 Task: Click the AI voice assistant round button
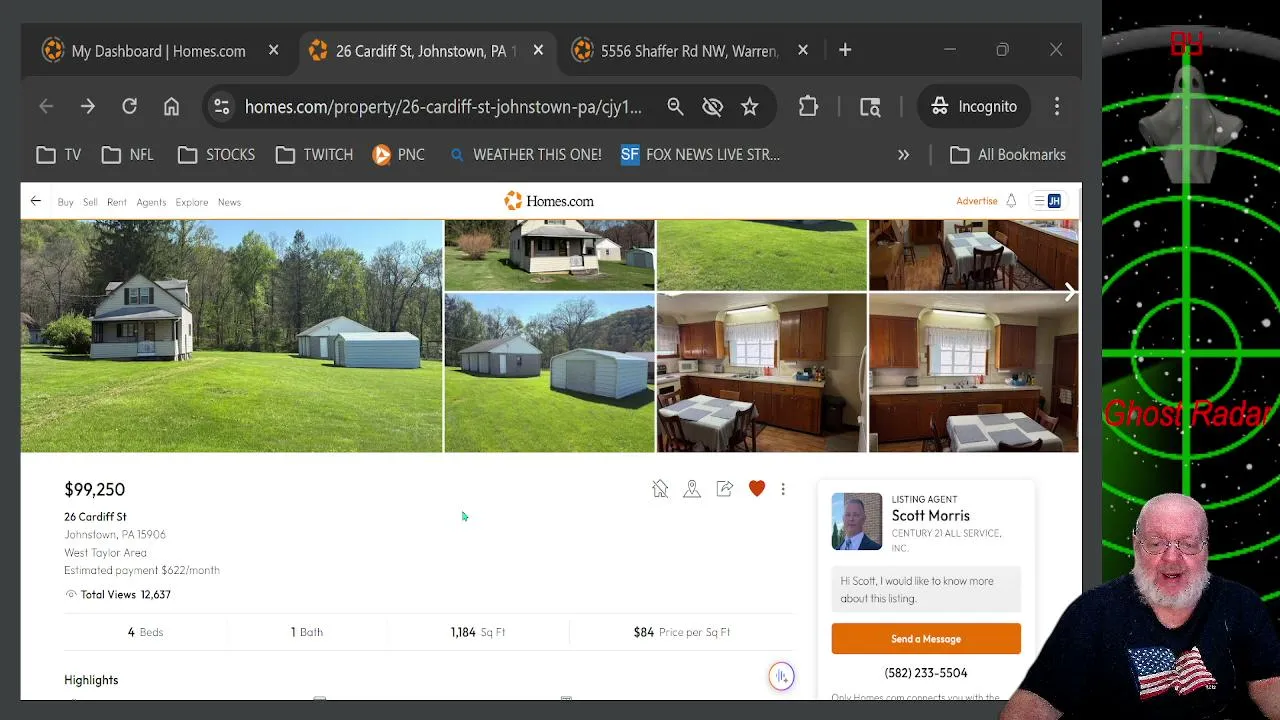(781, 676)
